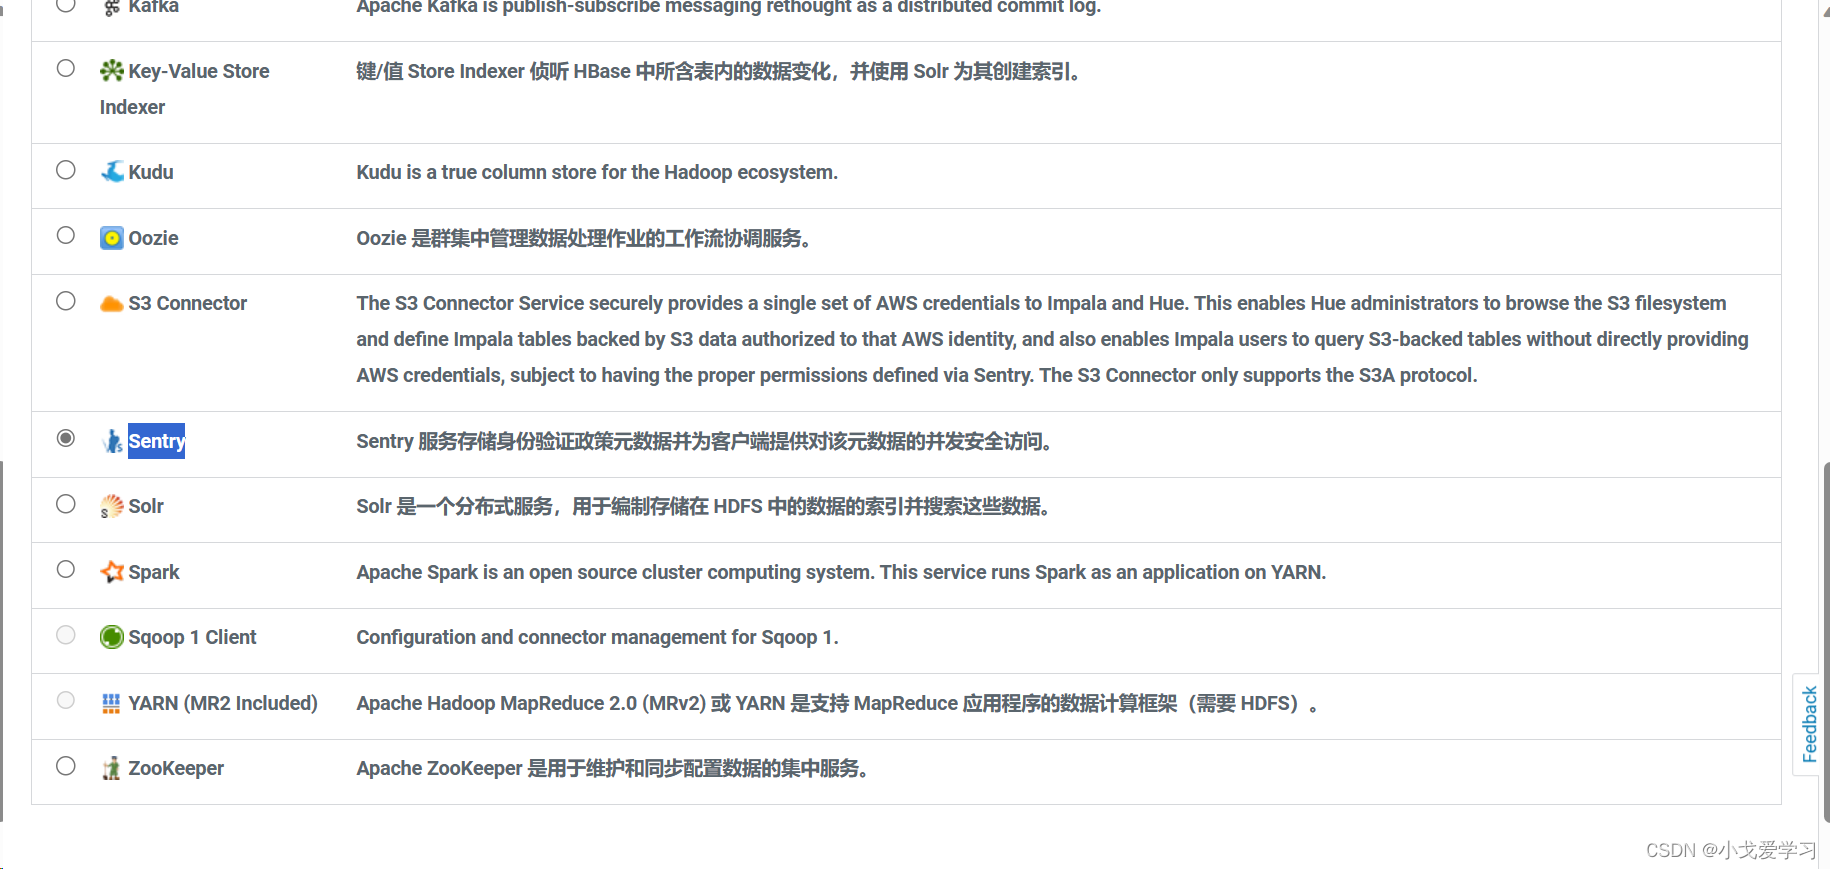The width and height of the screenshot is (1830, 869).
Task: Click the Kudu service icon
Action: tap(112, 172)
